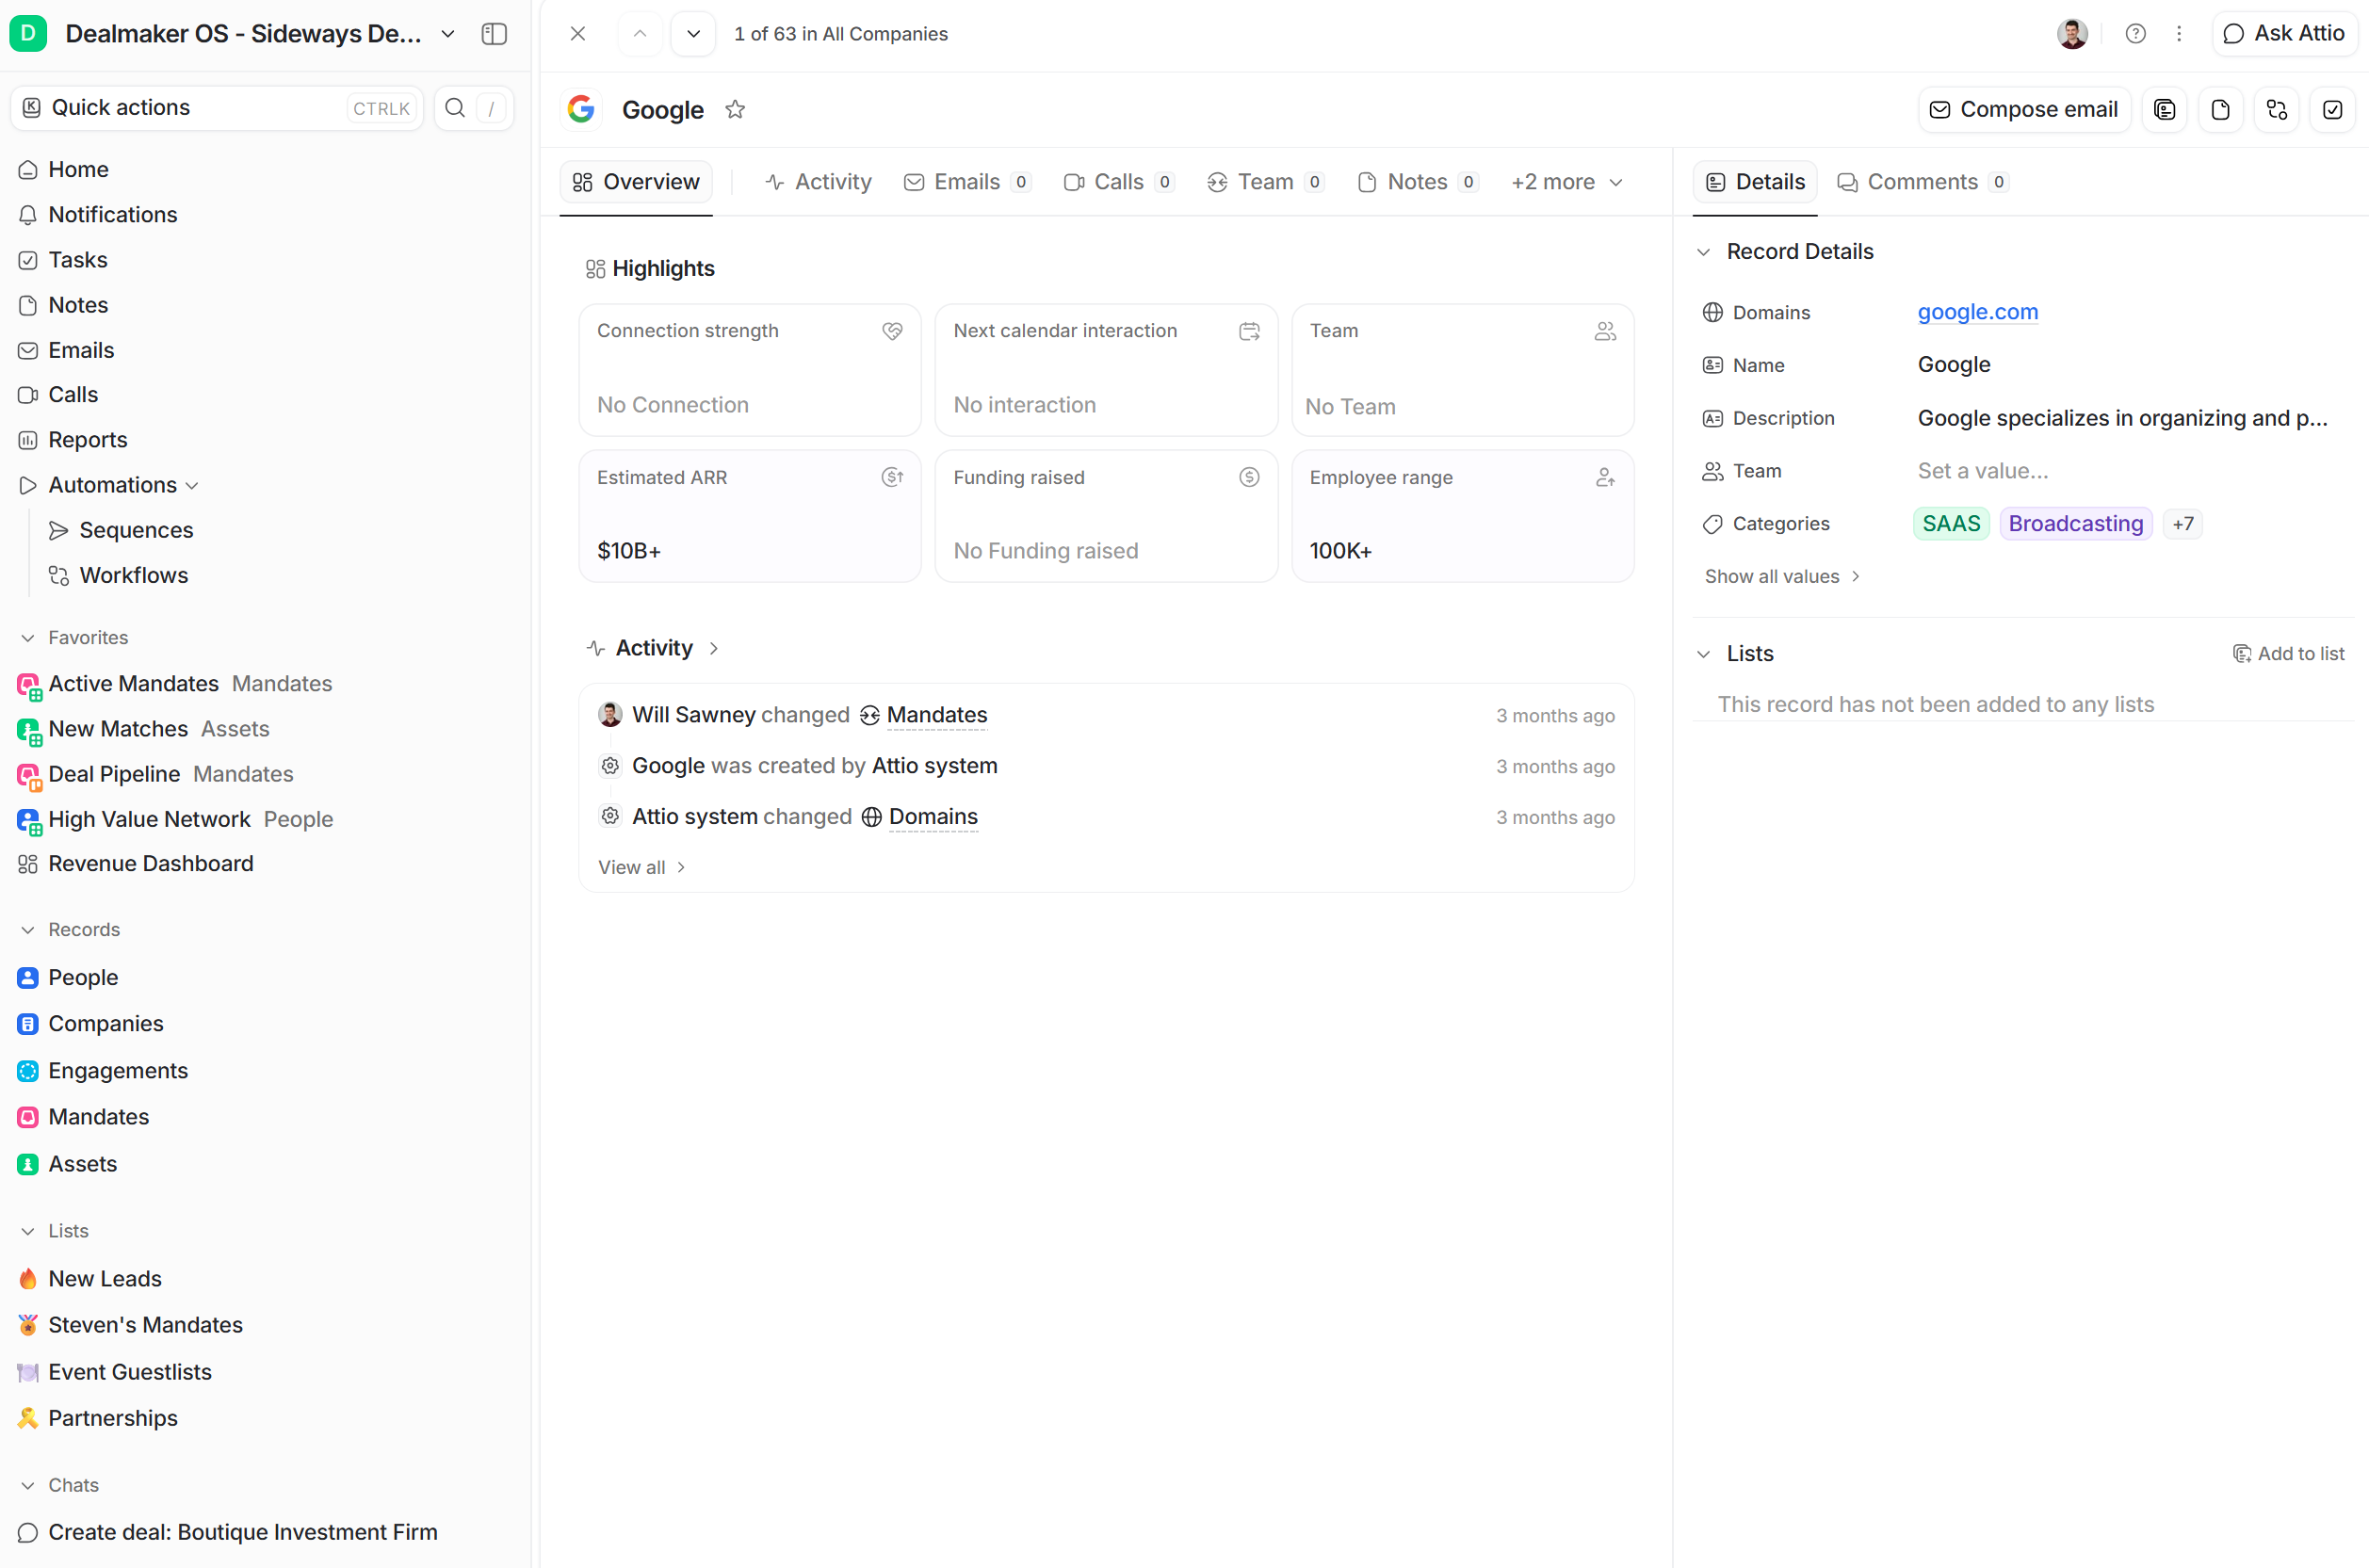
Task: Open the three-dot more options menu
Action: point(2179,34)
